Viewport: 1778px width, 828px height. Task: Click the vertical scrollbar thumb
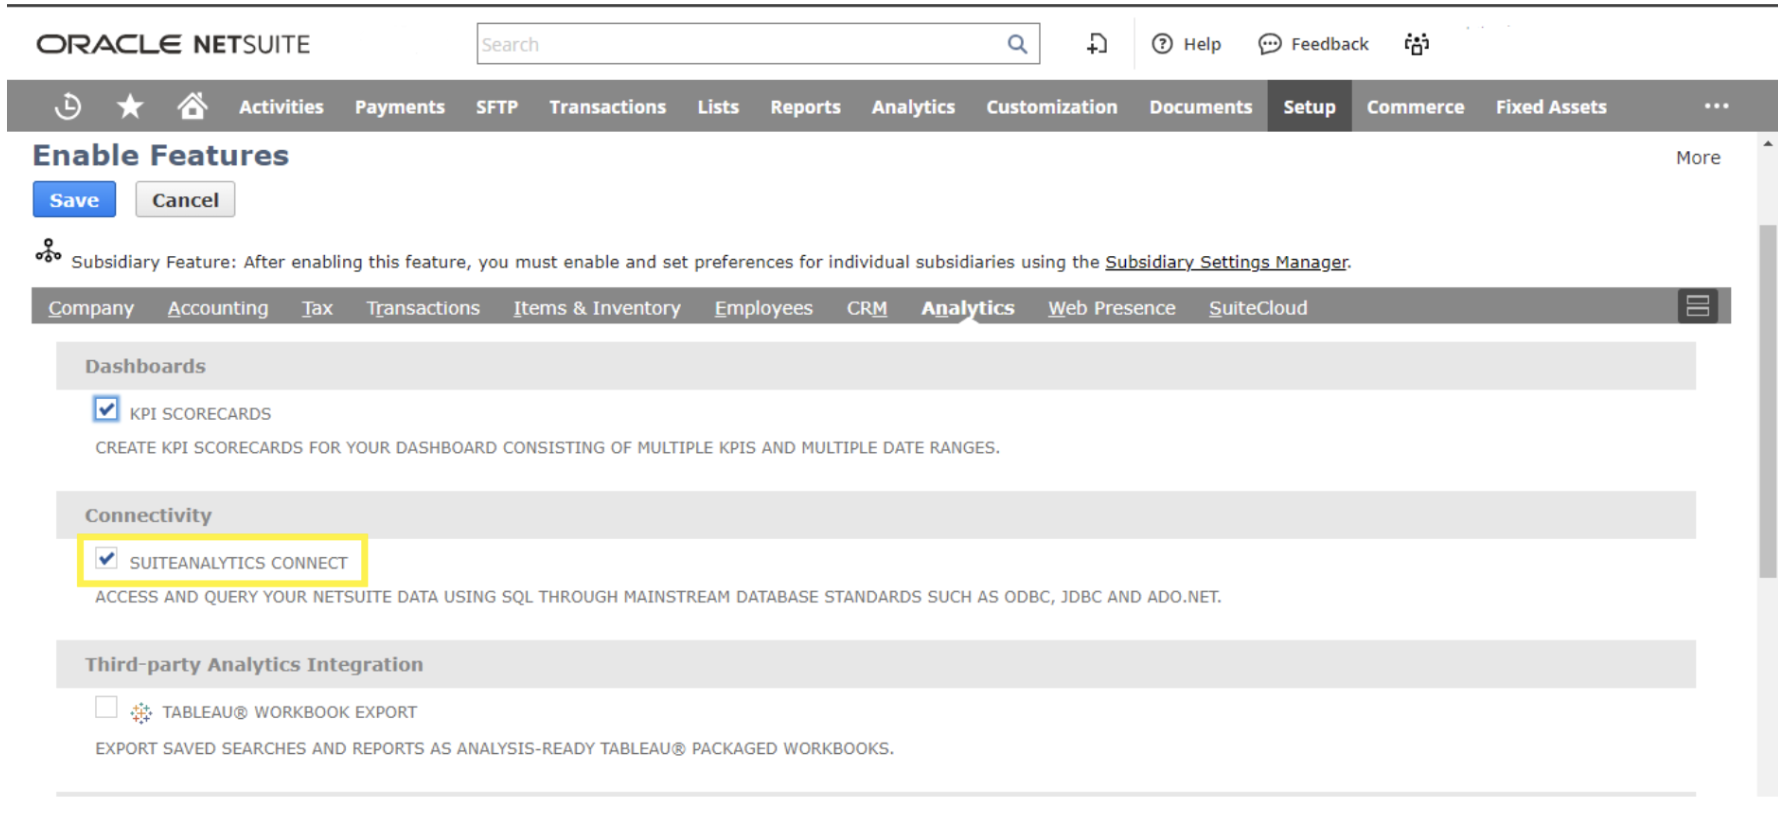click(x=1768, y=401)
